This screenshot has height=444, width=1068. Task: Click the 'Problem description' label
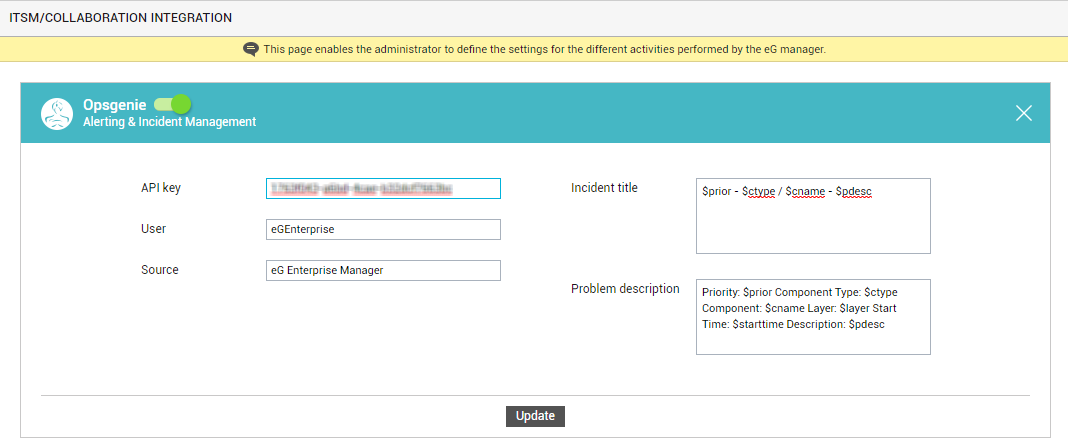click(x=625, y=289)
